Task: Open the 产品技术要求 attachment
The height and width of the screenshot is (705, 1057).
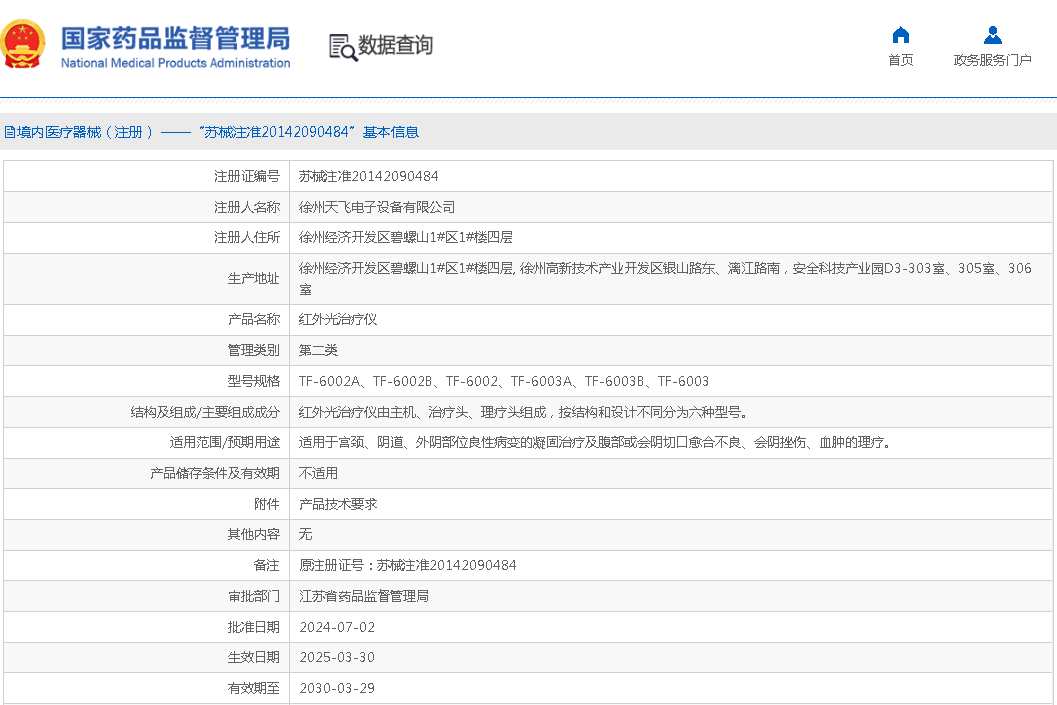Action: pos(338,504)
